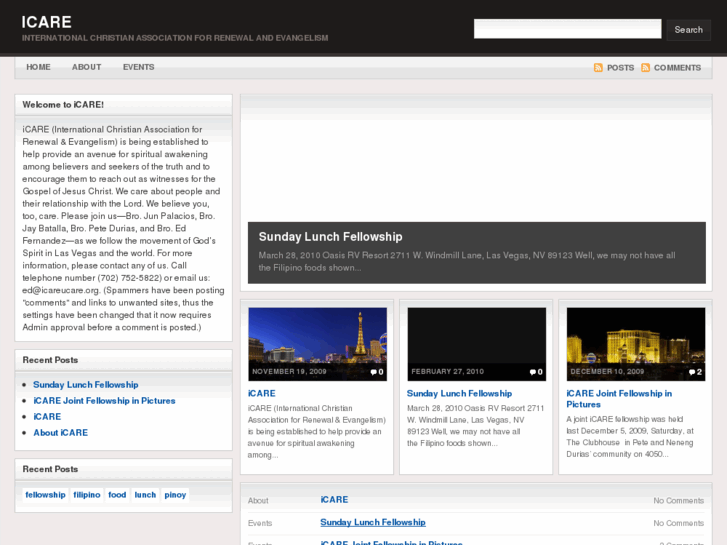Viewport: 727px width, 545px height.
Task: Select the food tag
Action: (x=117, y=495)
